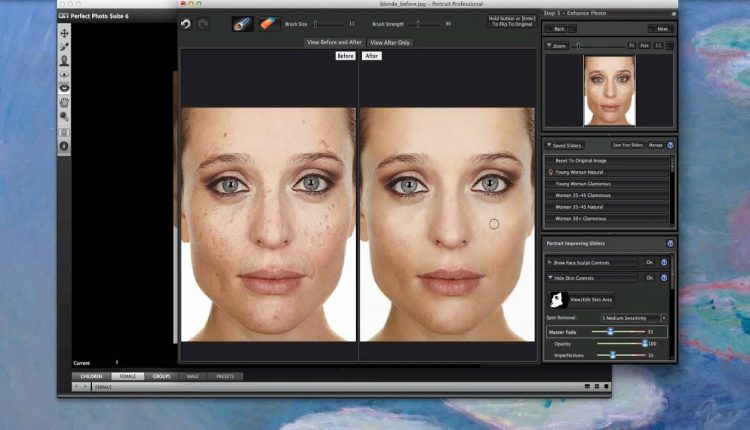This screenshot has width=750, height=430.
Task: Click the zoom options icon right of 1:1
Action: point(670,45)
